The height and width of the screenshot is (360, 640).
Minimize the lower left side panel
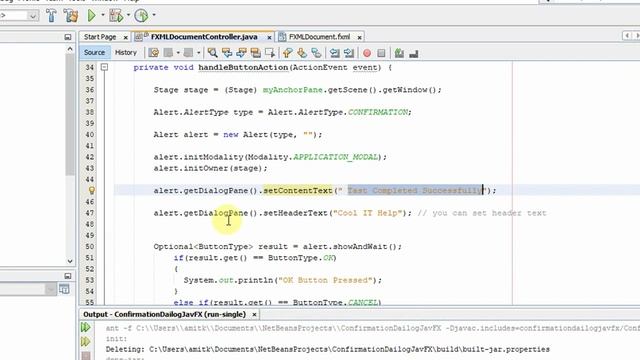click(68, 276)
